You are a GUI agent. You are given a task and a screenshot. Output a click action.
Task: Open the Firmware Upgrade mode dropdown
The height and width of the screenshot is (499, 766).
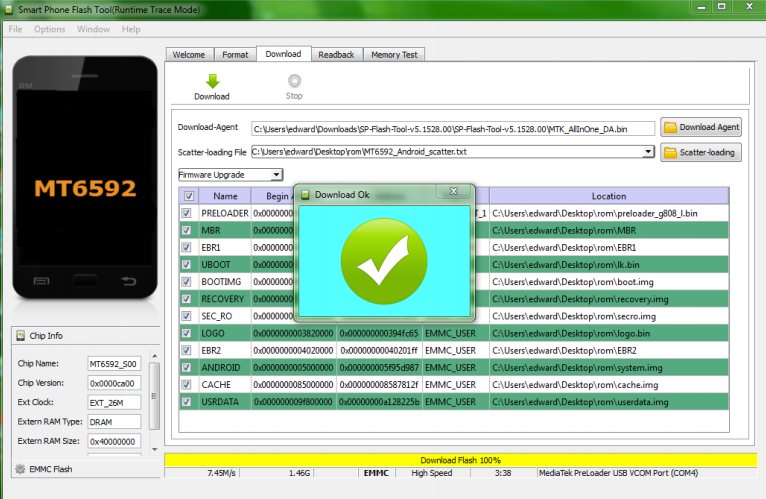click(231, 174)
